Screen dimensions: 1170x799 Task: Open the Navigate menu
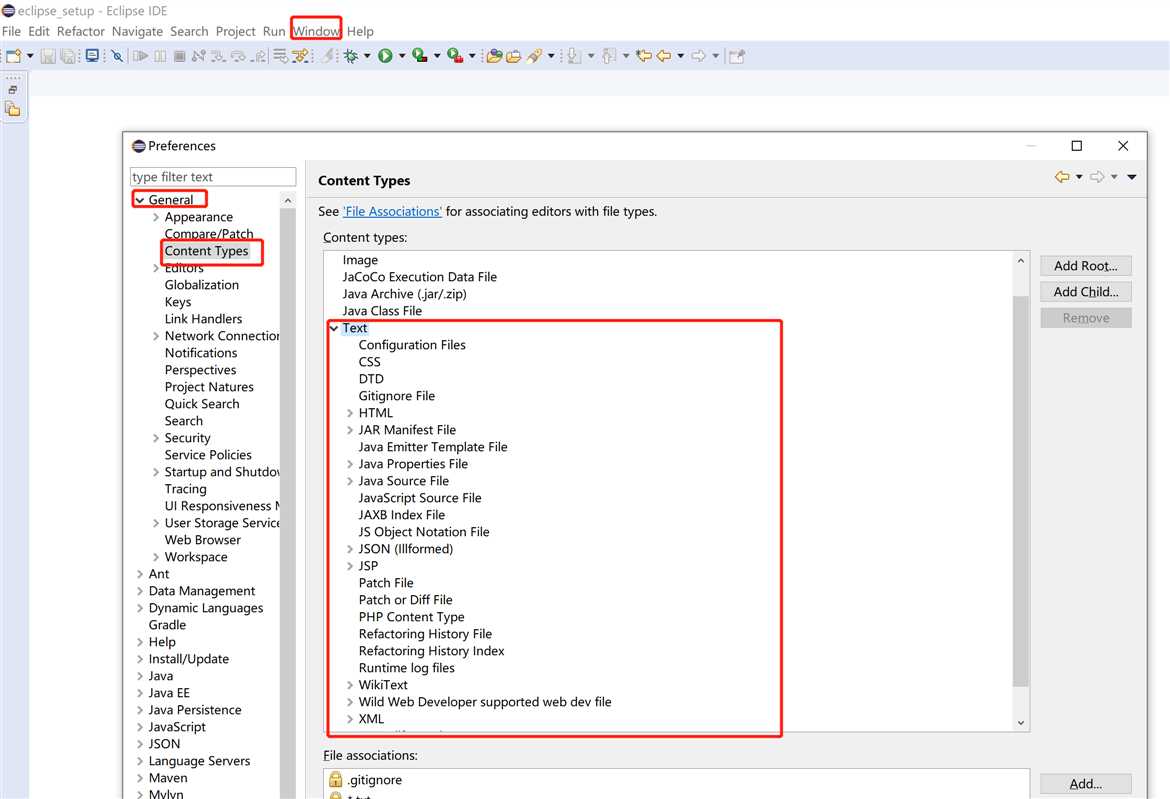137,31
